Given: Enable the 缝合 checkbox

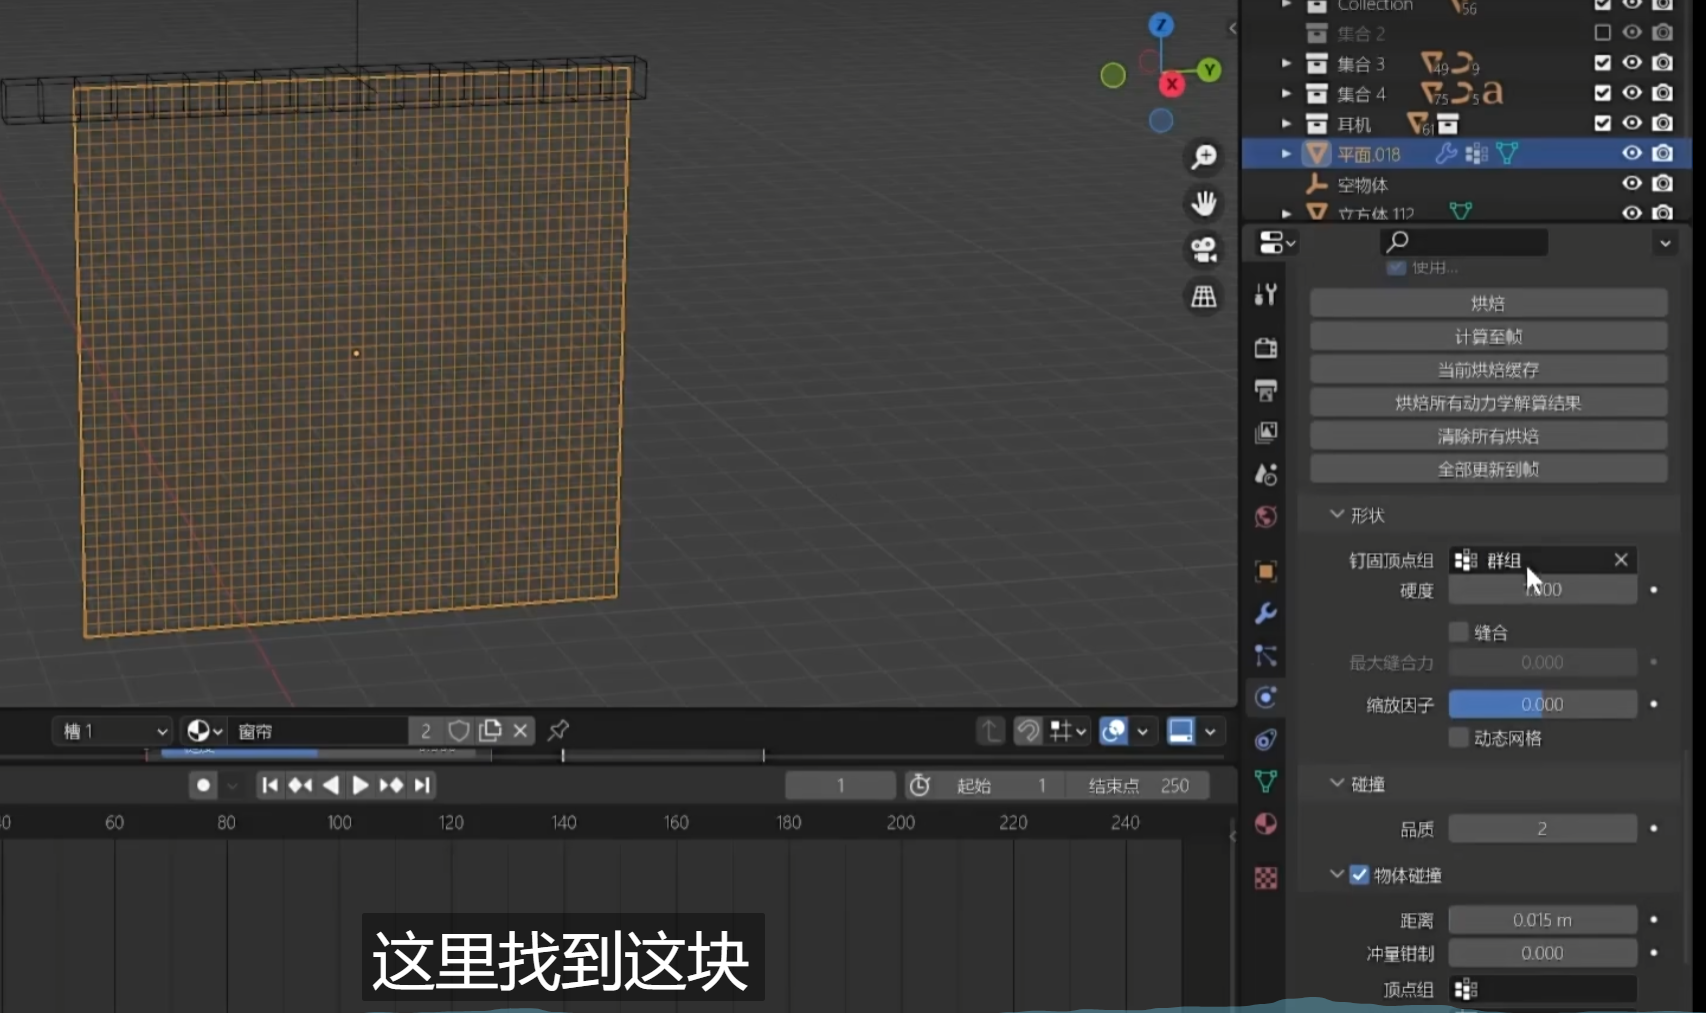Looking at the screenshot, I should (1459, 632).
